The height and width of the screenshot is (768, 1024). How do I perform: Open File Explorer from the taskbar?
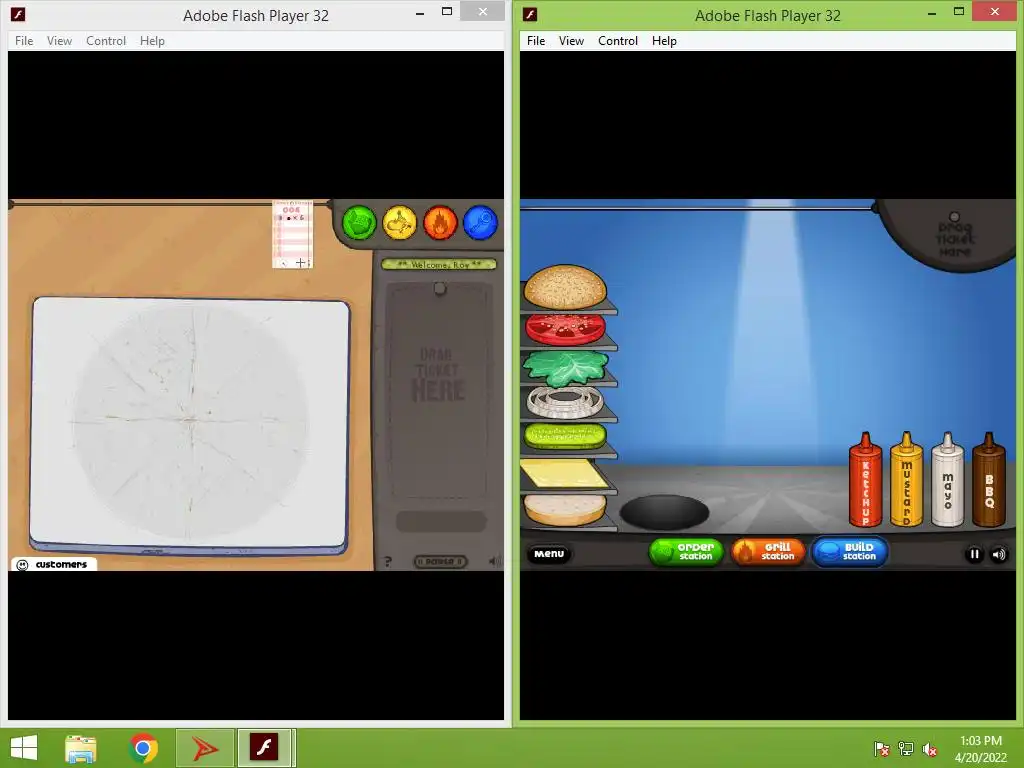click(x=81, y=748)
